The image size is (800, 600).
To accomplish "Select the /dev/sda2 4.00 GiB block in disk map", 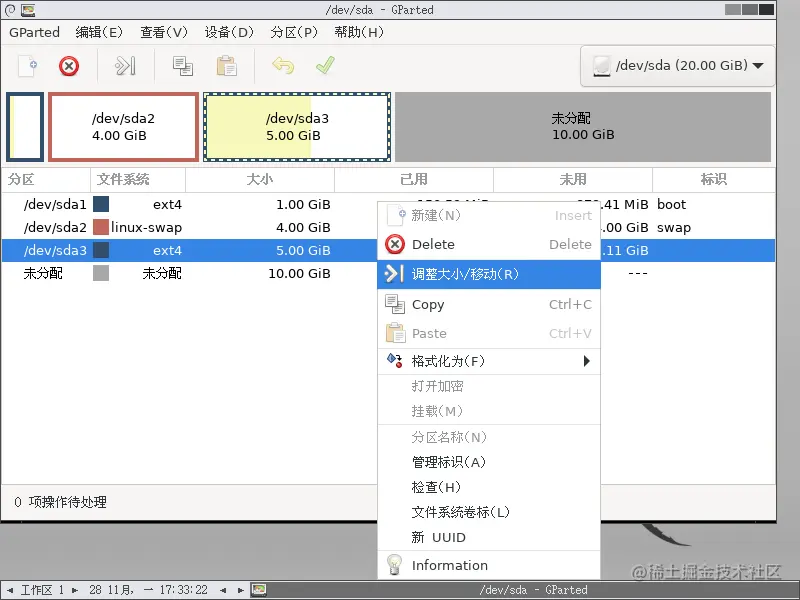I will tap(123, 127).
